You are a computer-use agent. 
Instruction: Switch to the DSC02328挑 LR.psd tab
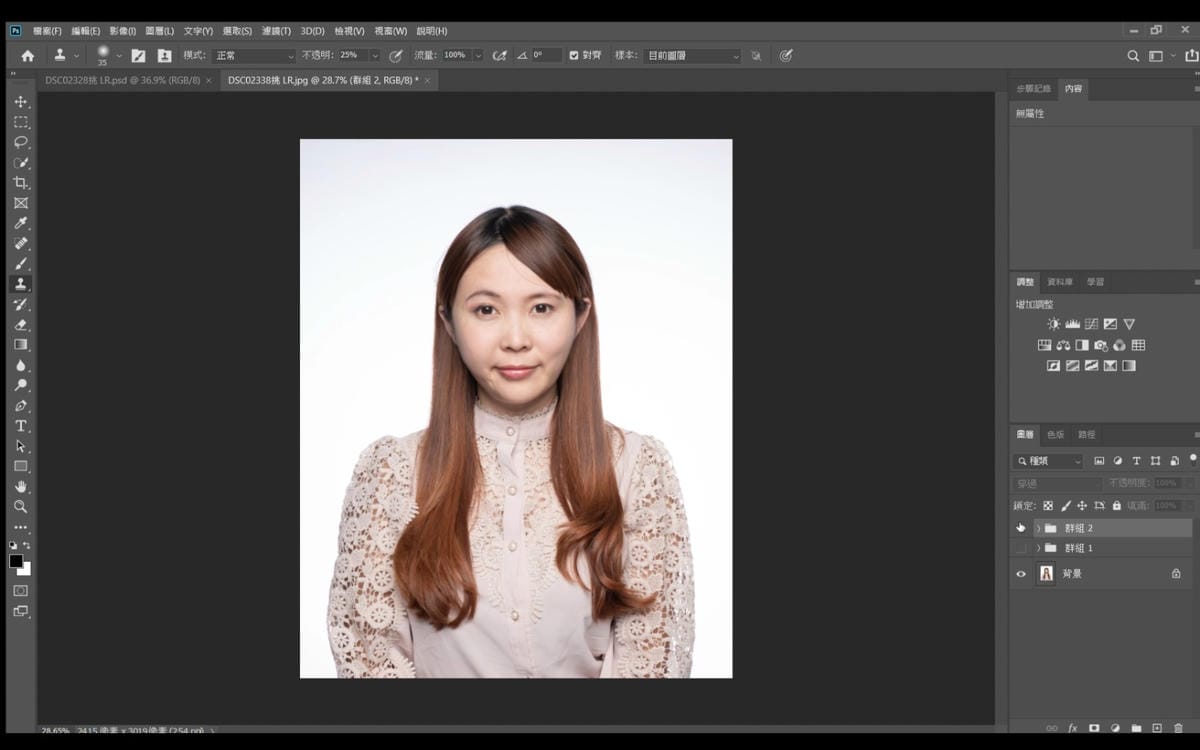pyautogui.click(x=122, y=80)
